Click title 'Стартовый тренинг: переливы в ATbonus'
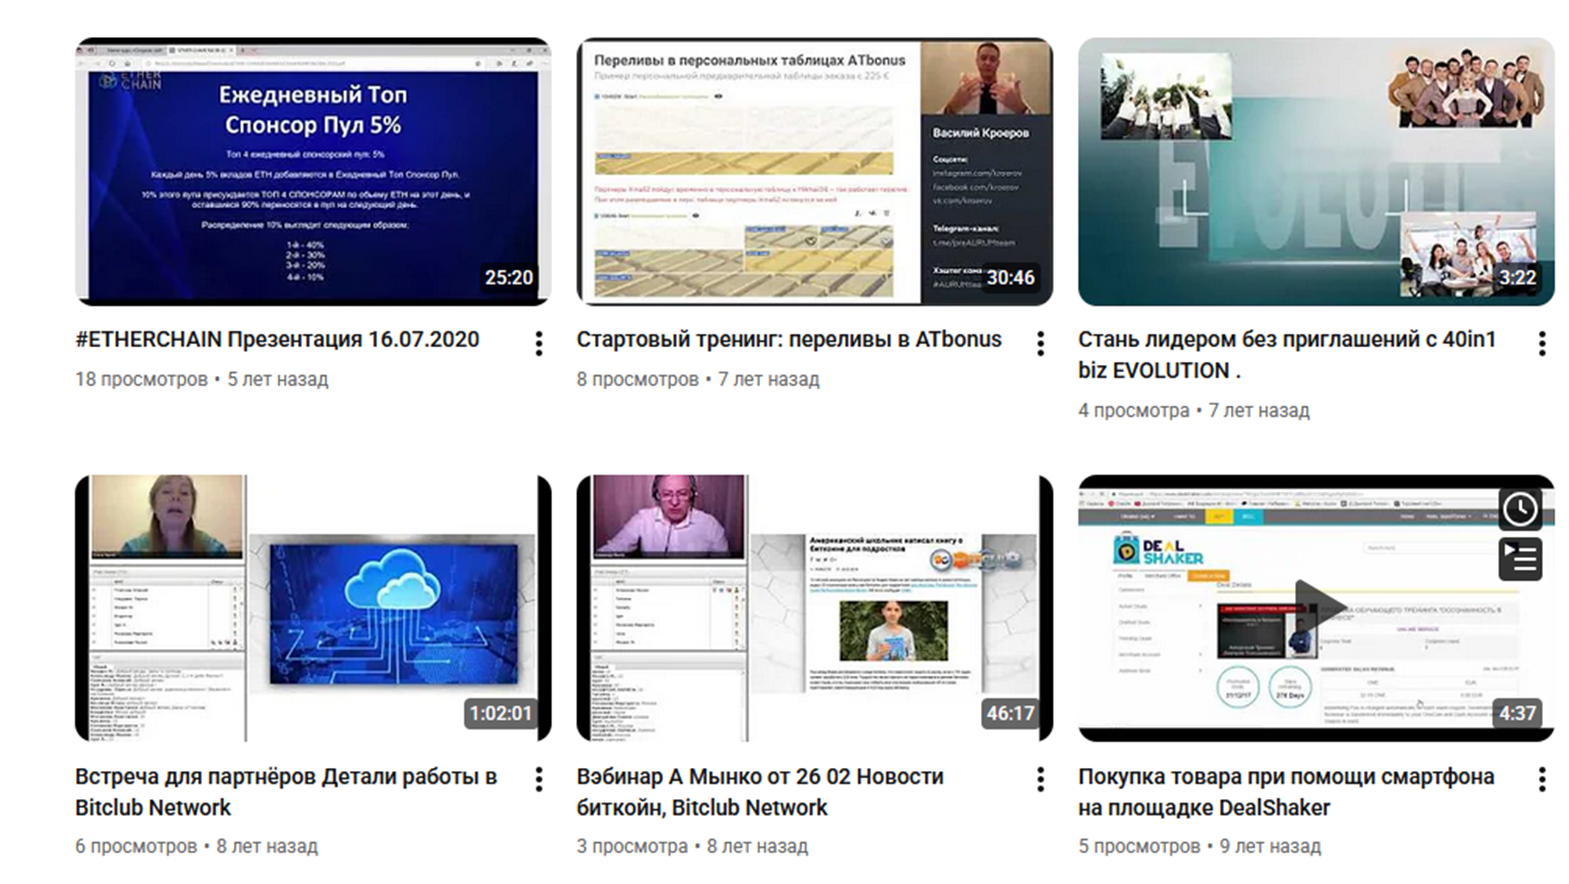 pos(788,340)
